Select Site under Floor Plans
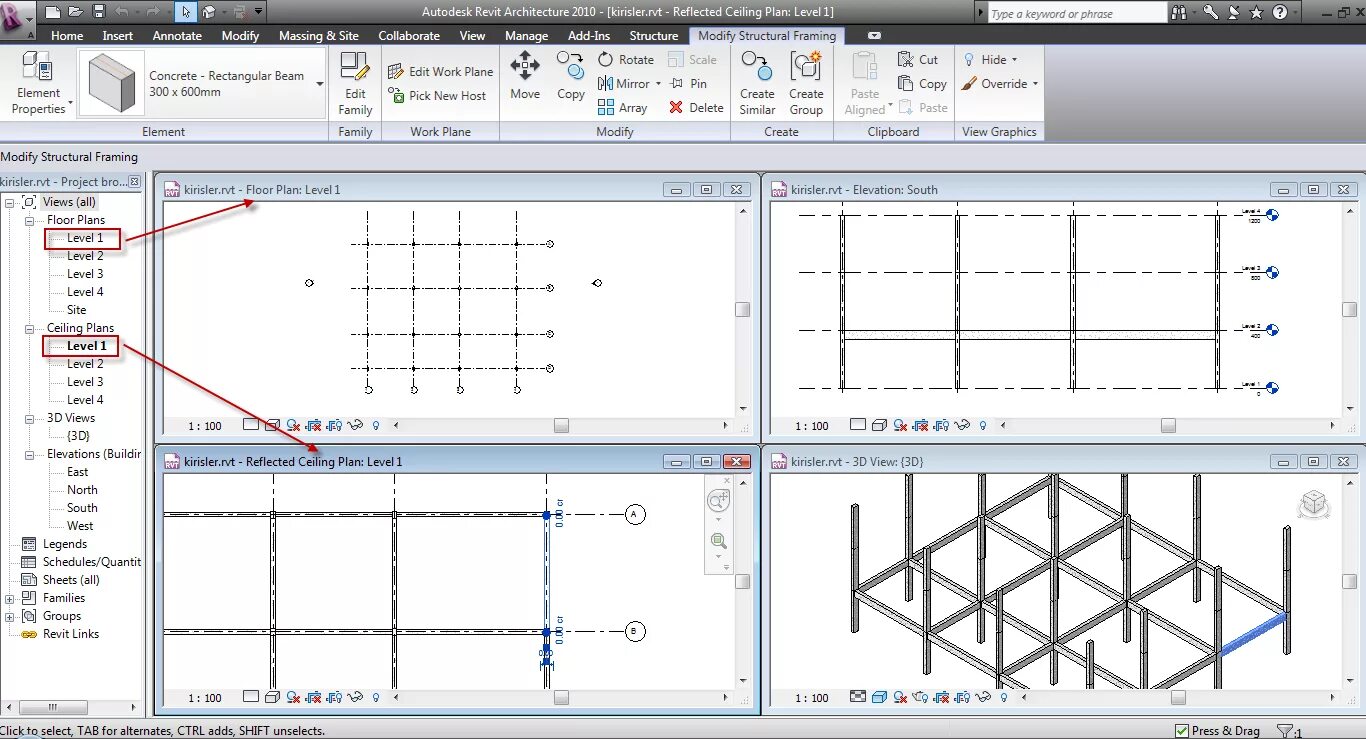 77,310
